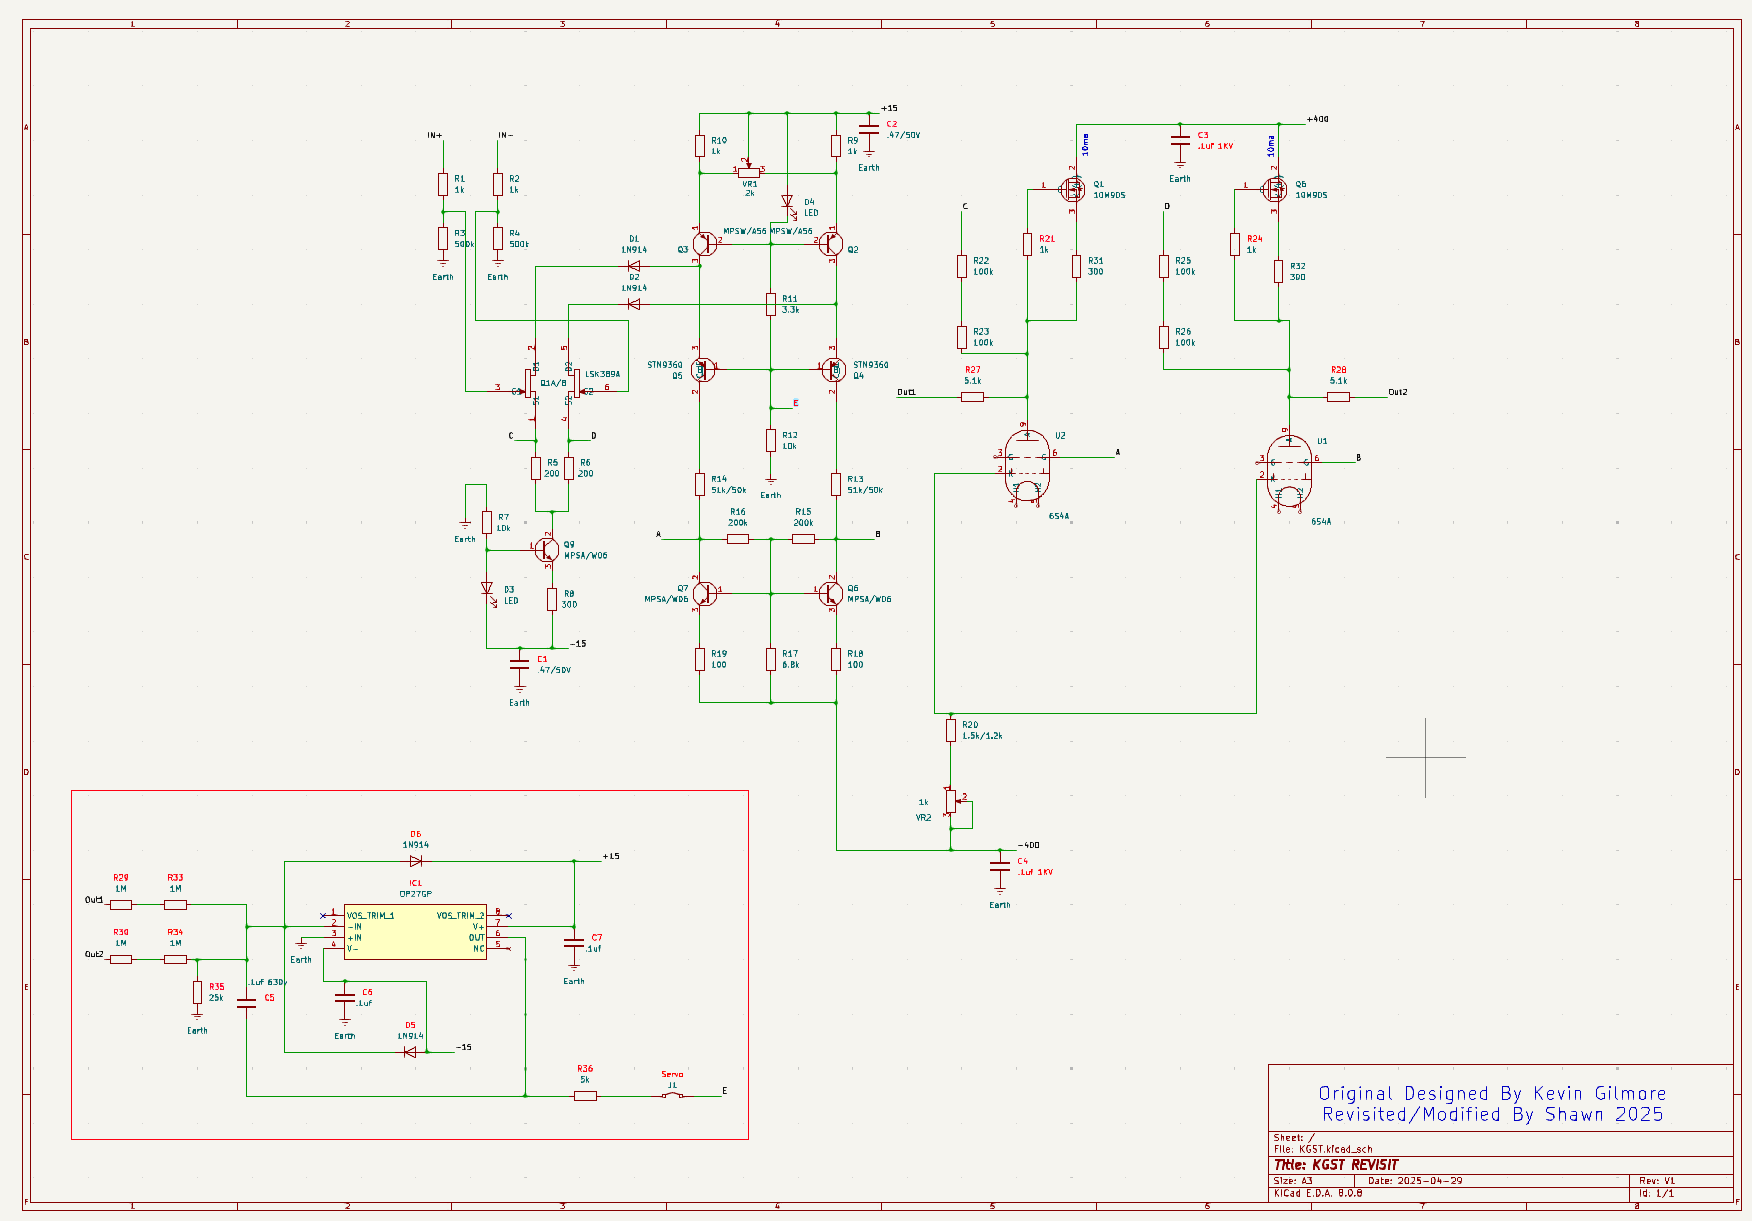The image size is (1752, 1221).
Task: Click MOSFET Q1 near the +400 rail
Action: 1073,188
